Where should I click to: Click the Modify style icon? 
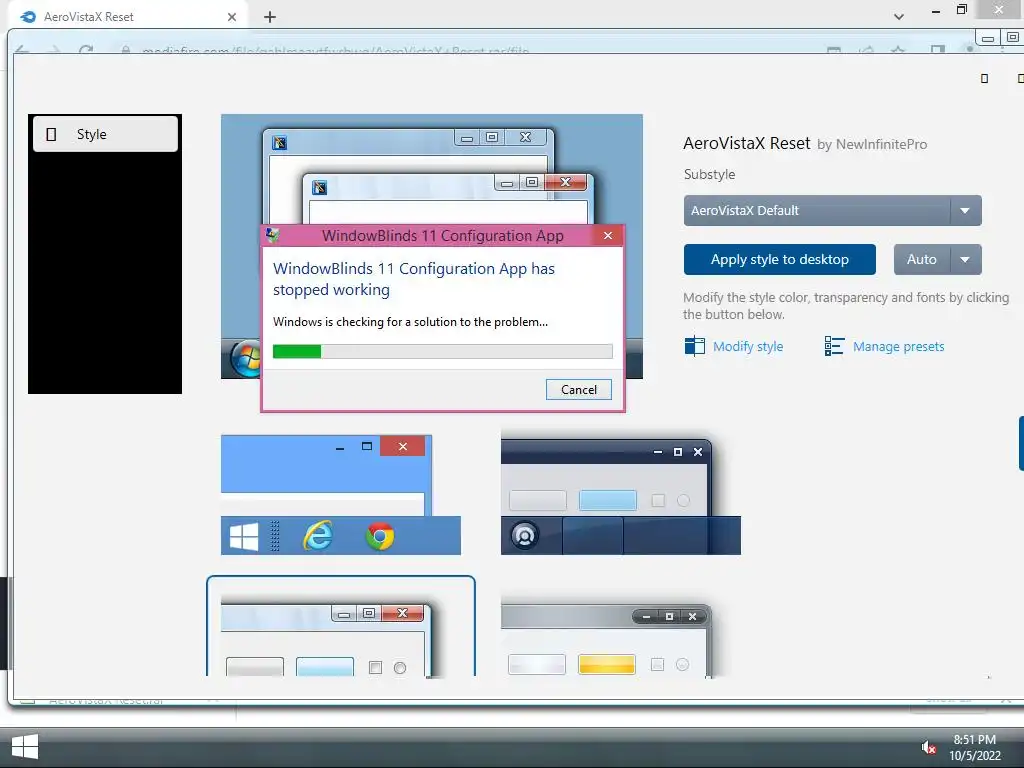(x=694, y=345)
